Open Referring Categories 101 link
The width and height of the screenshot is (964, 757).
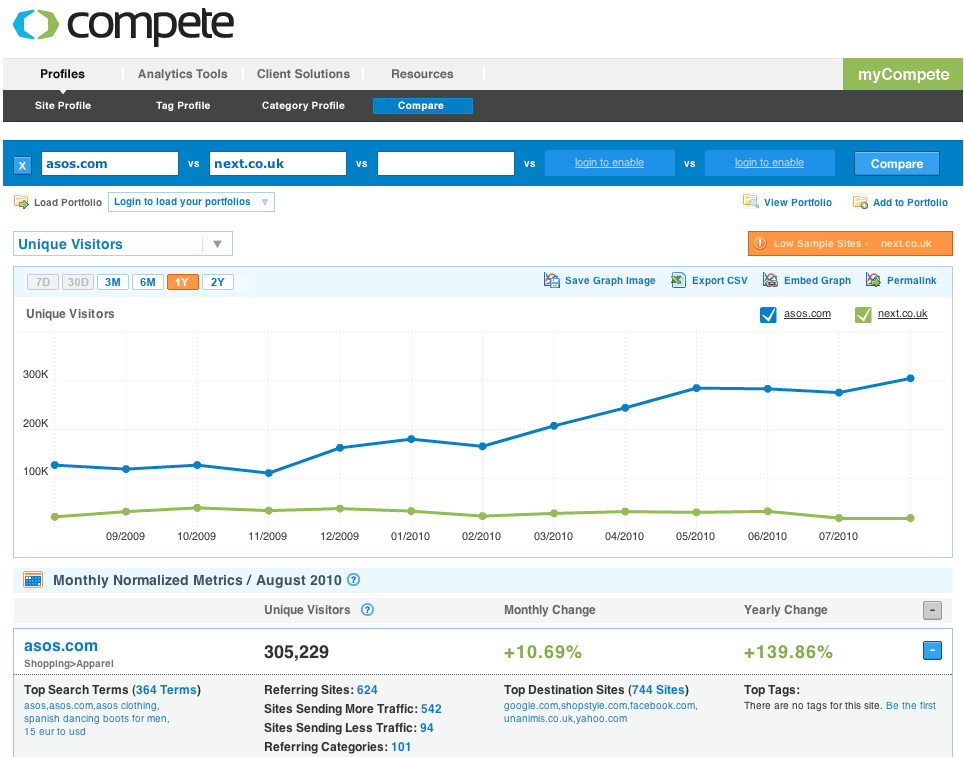tap(401, 747)
